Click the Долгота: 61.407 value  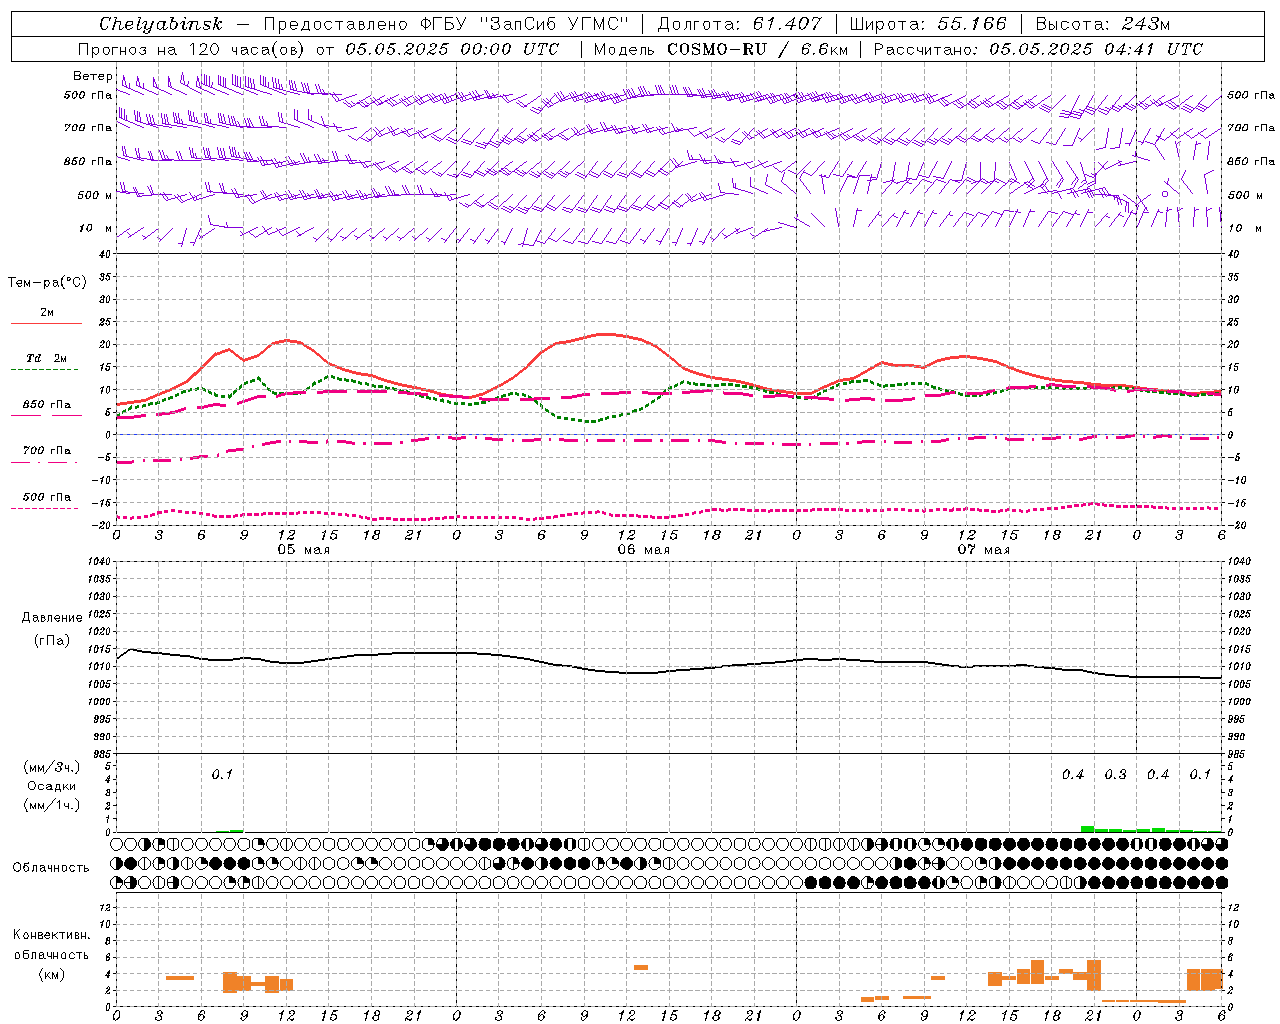point(739,24)
